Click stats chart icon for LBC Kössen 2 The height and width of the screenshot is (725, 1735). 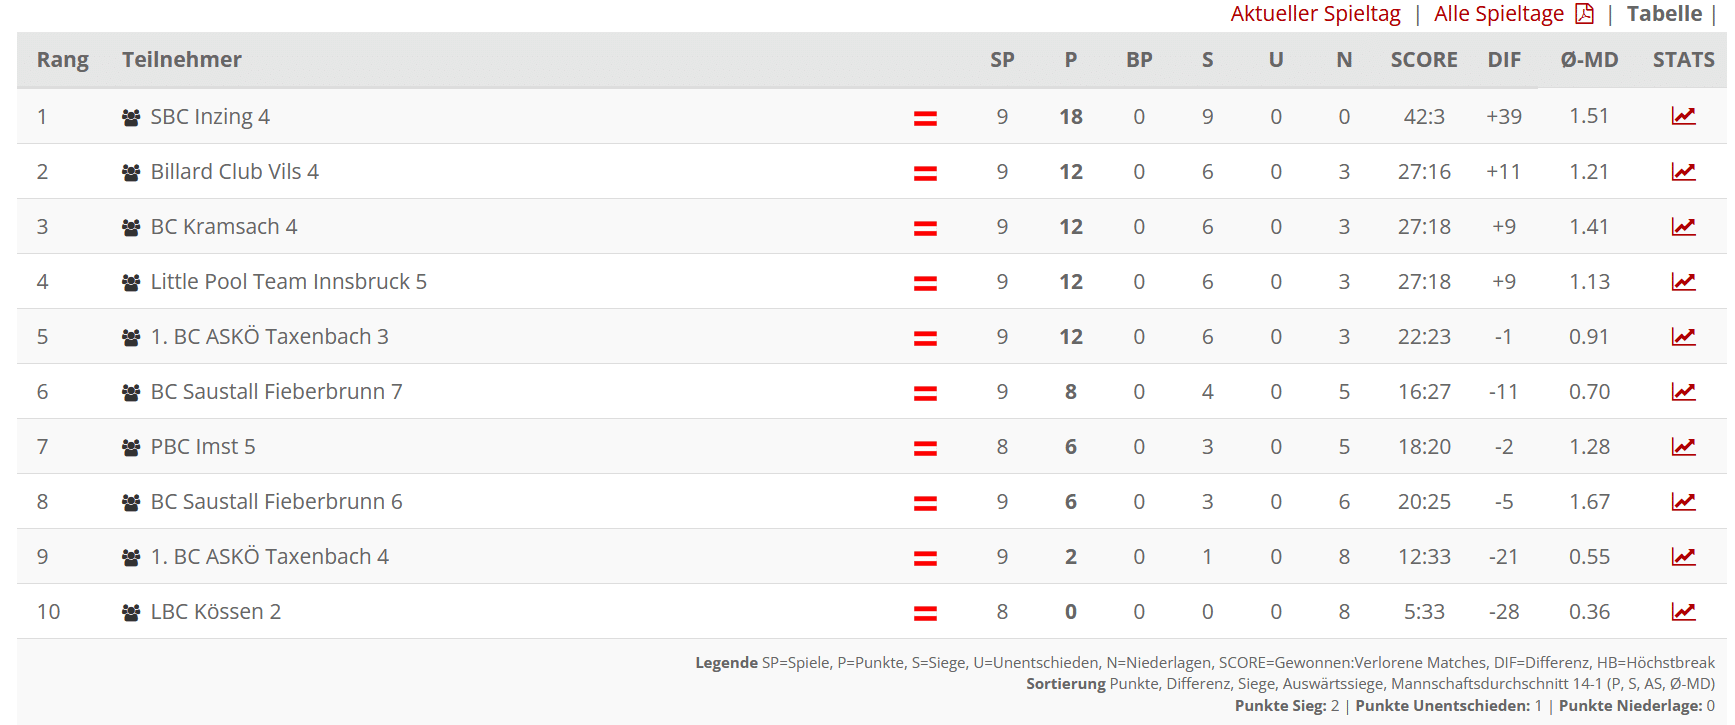(x=1683, y=611)
